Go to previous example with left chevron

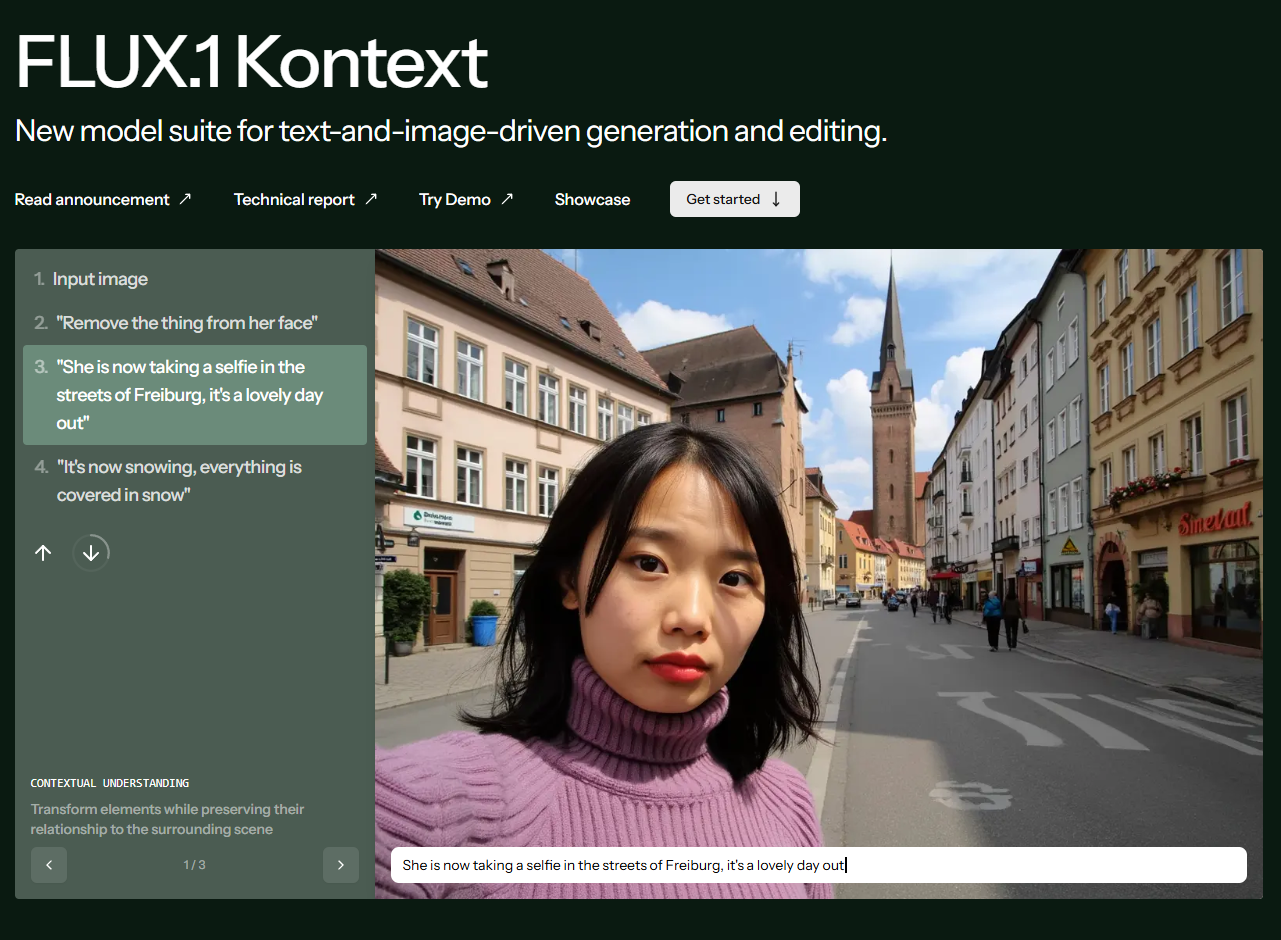click(49, 865)
